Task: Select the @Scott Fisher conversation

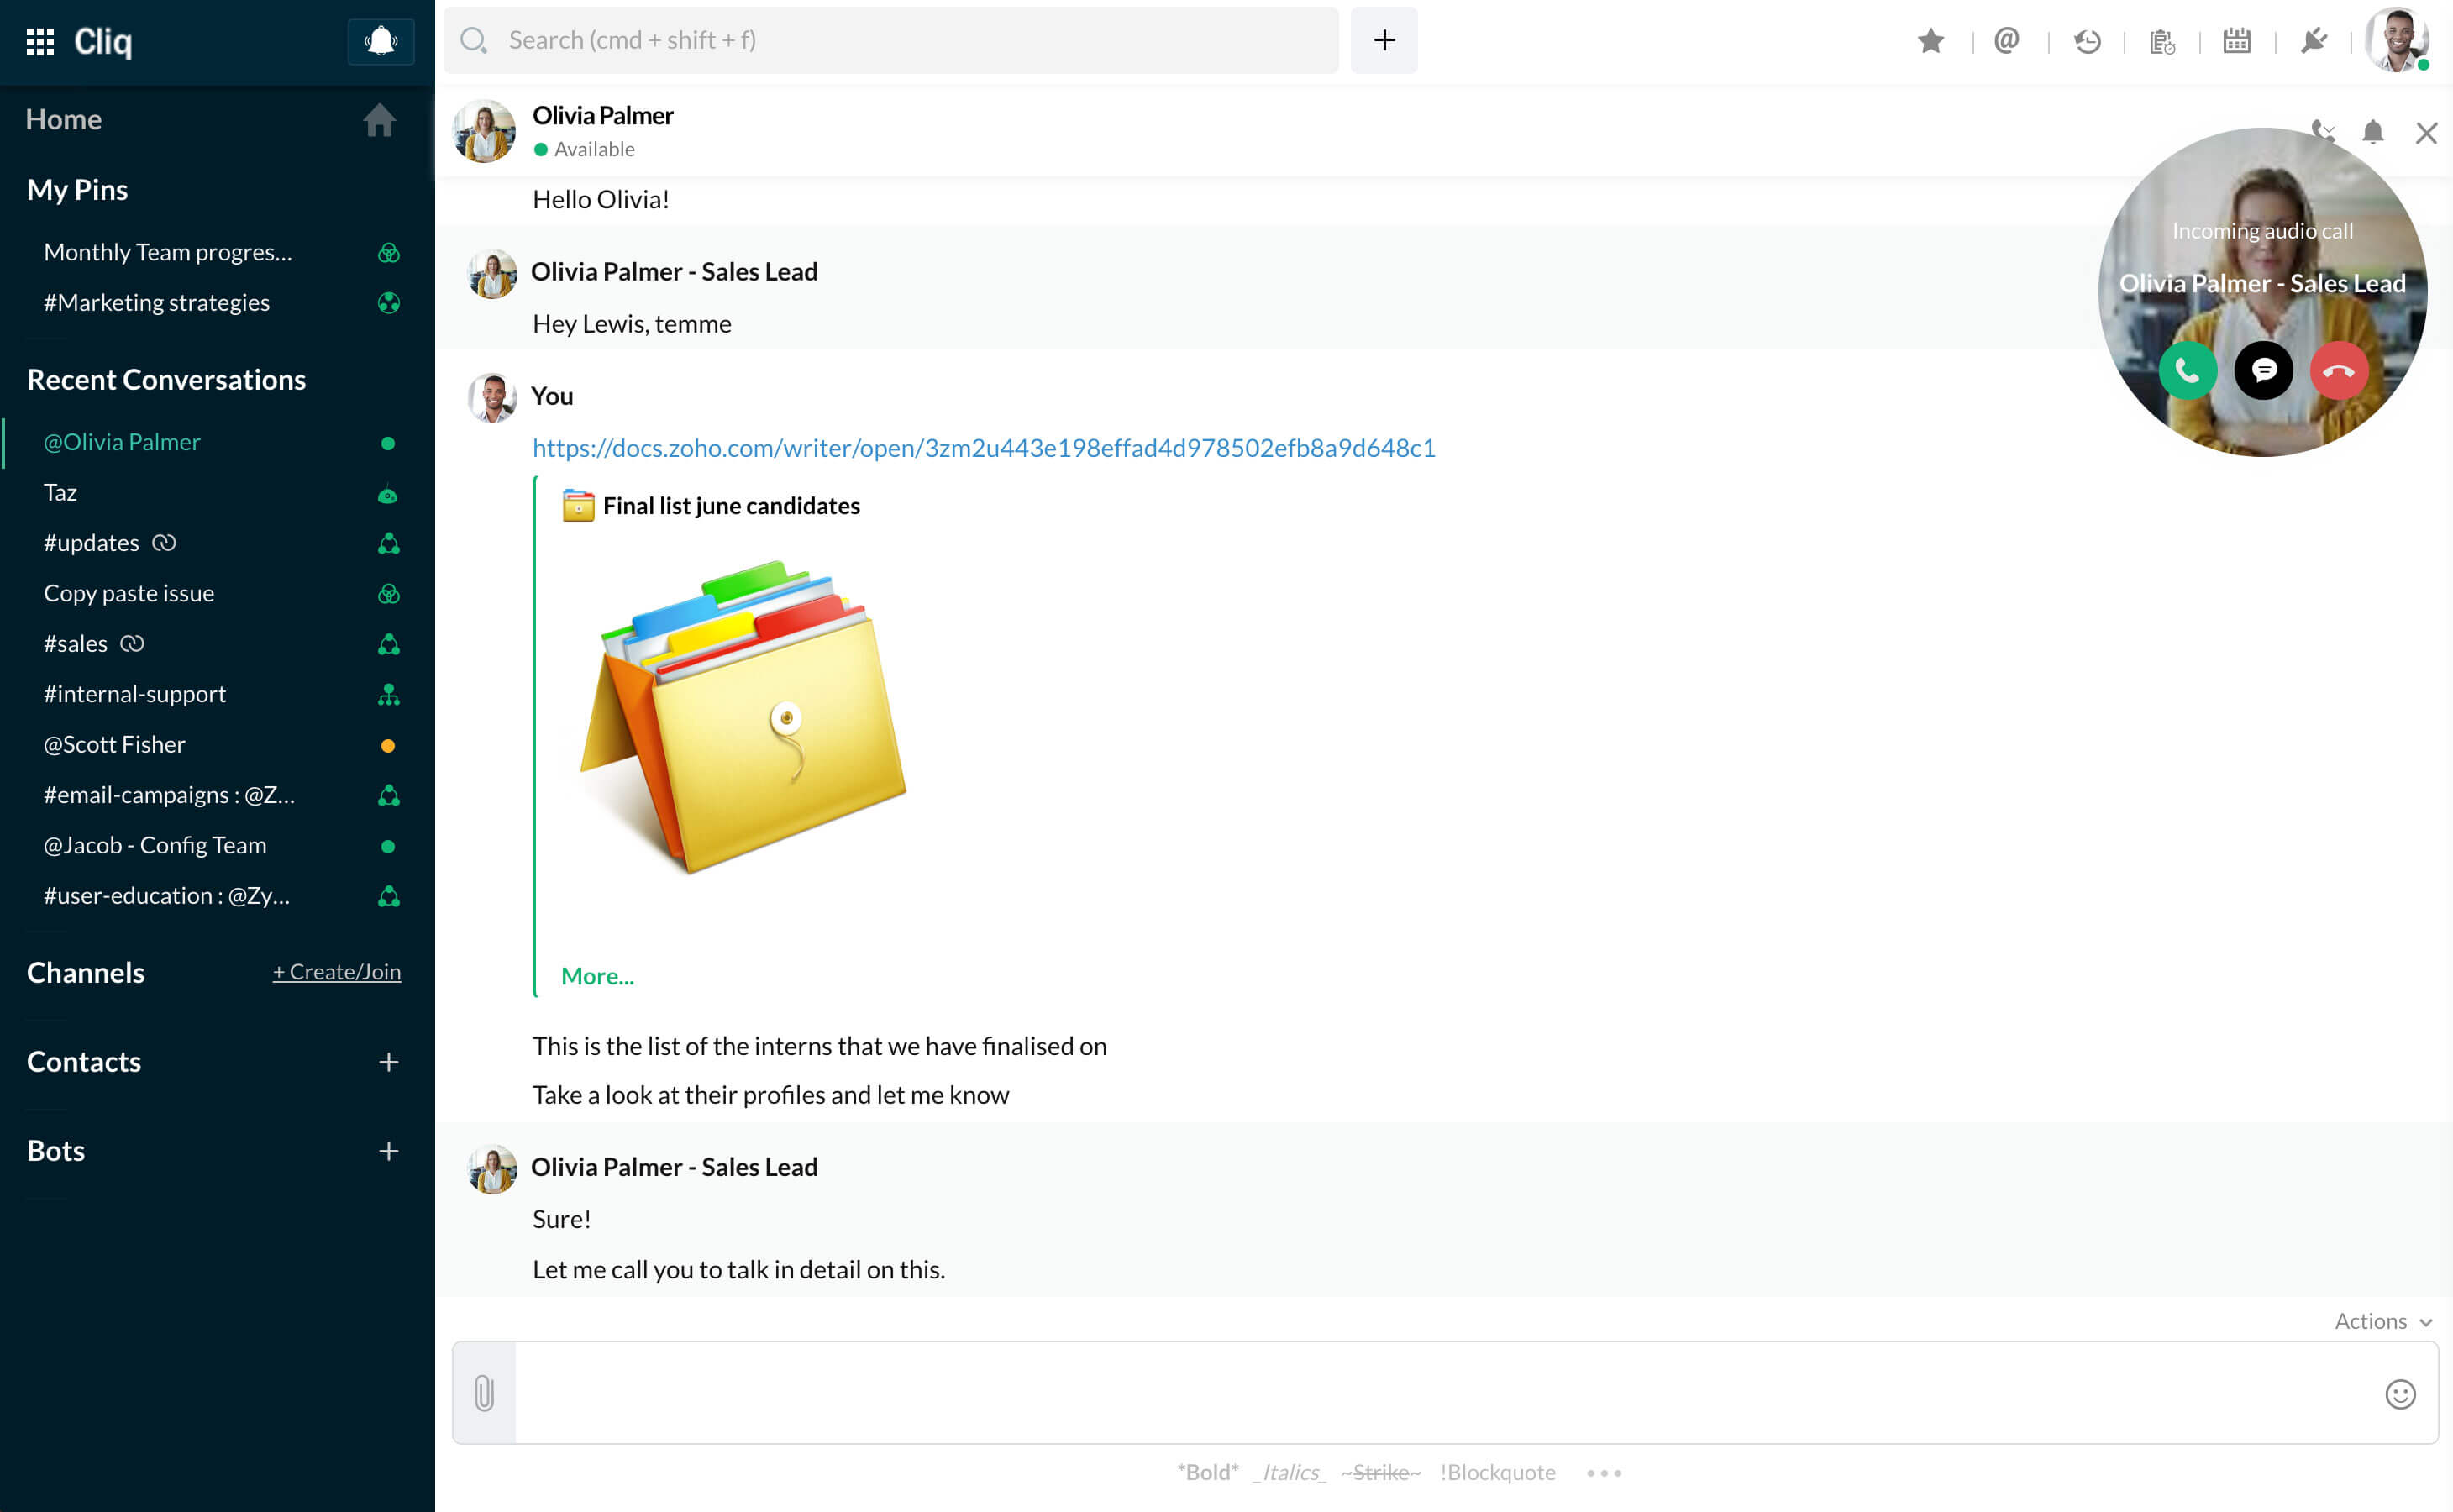Action: tap(115, 745)
